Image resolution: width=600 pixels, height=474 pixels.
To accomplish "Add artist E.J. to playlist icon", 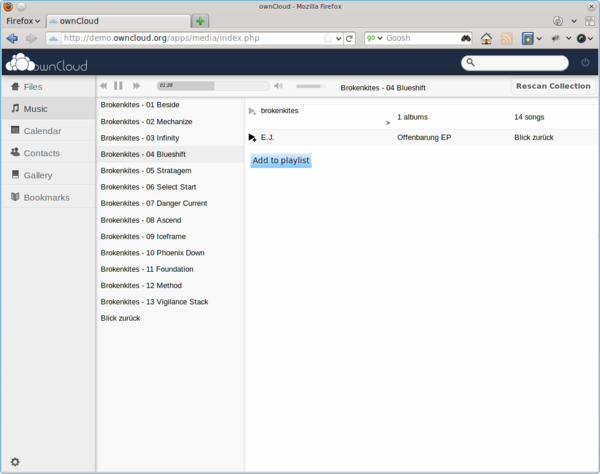I will tap(252, 138).
